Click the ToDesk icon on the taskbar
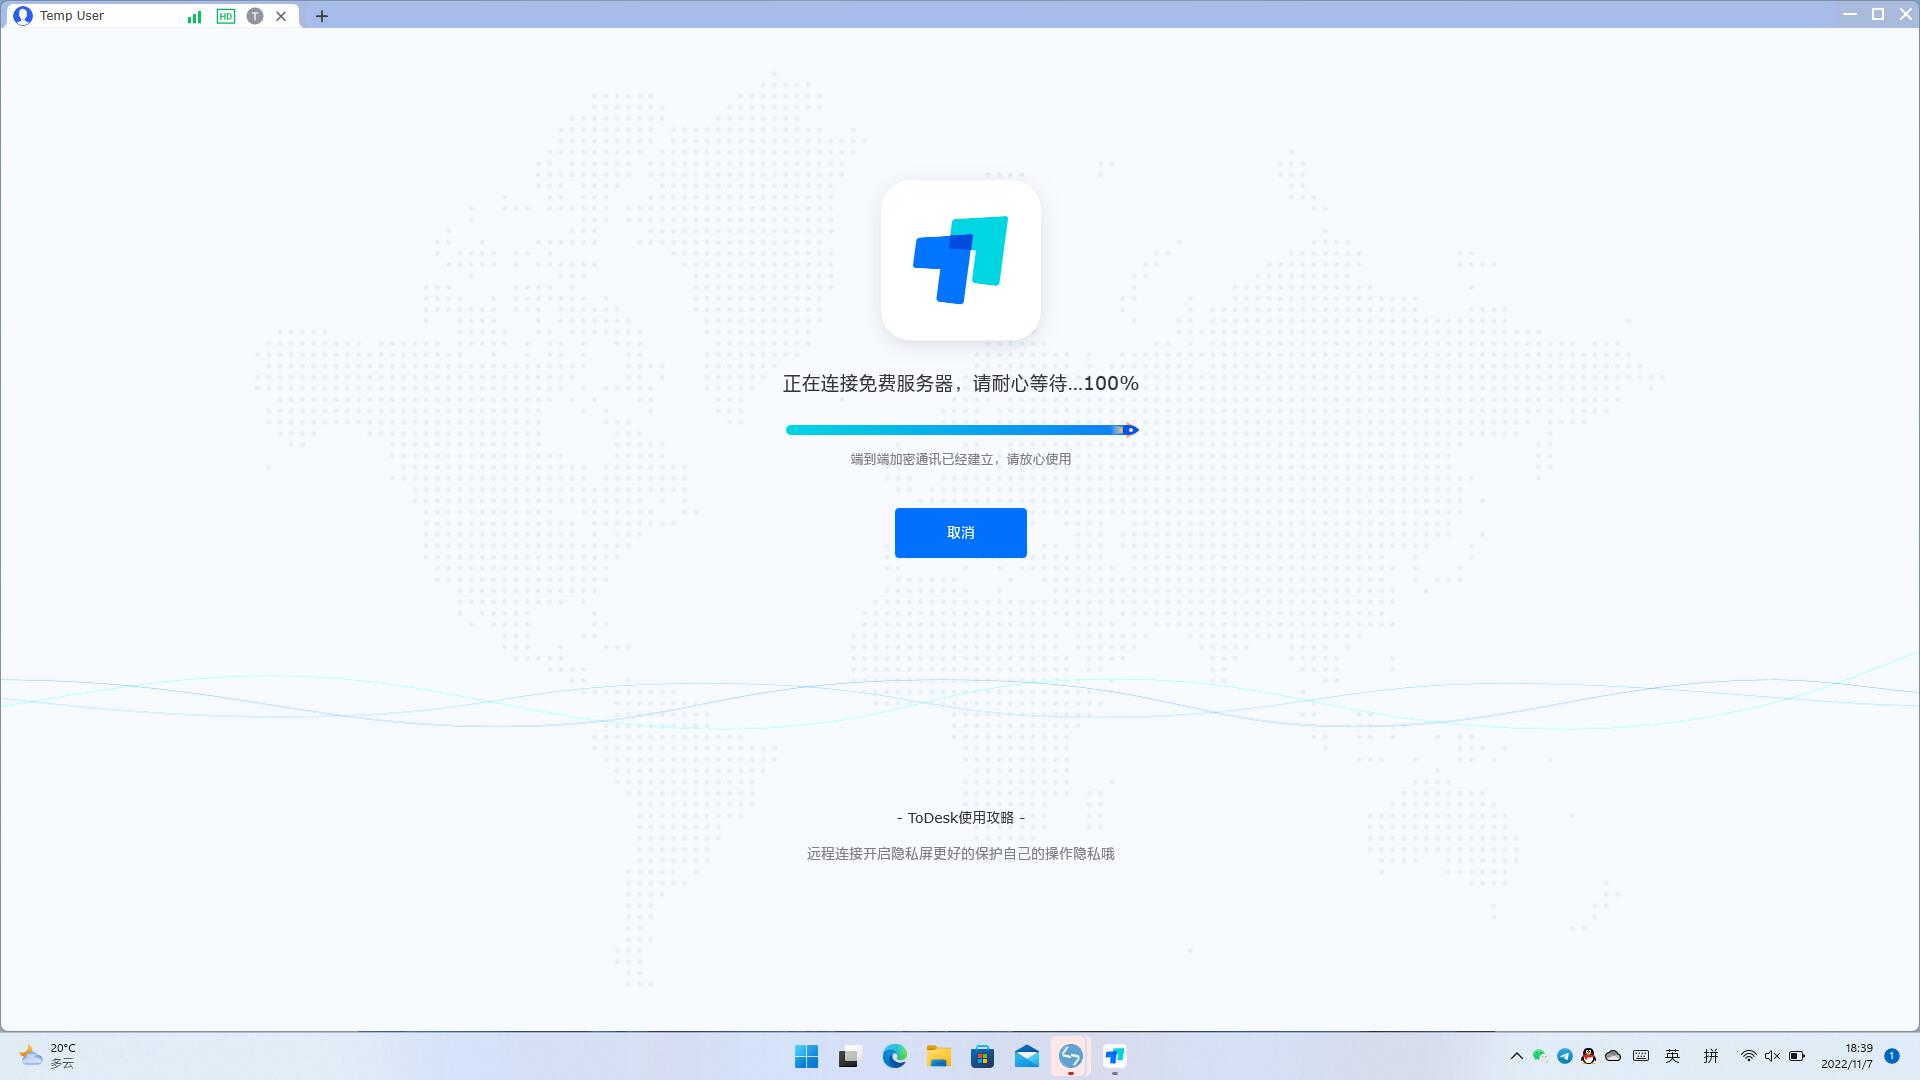This screenshot has width=1920, height=1080. pos(1114,1056)
